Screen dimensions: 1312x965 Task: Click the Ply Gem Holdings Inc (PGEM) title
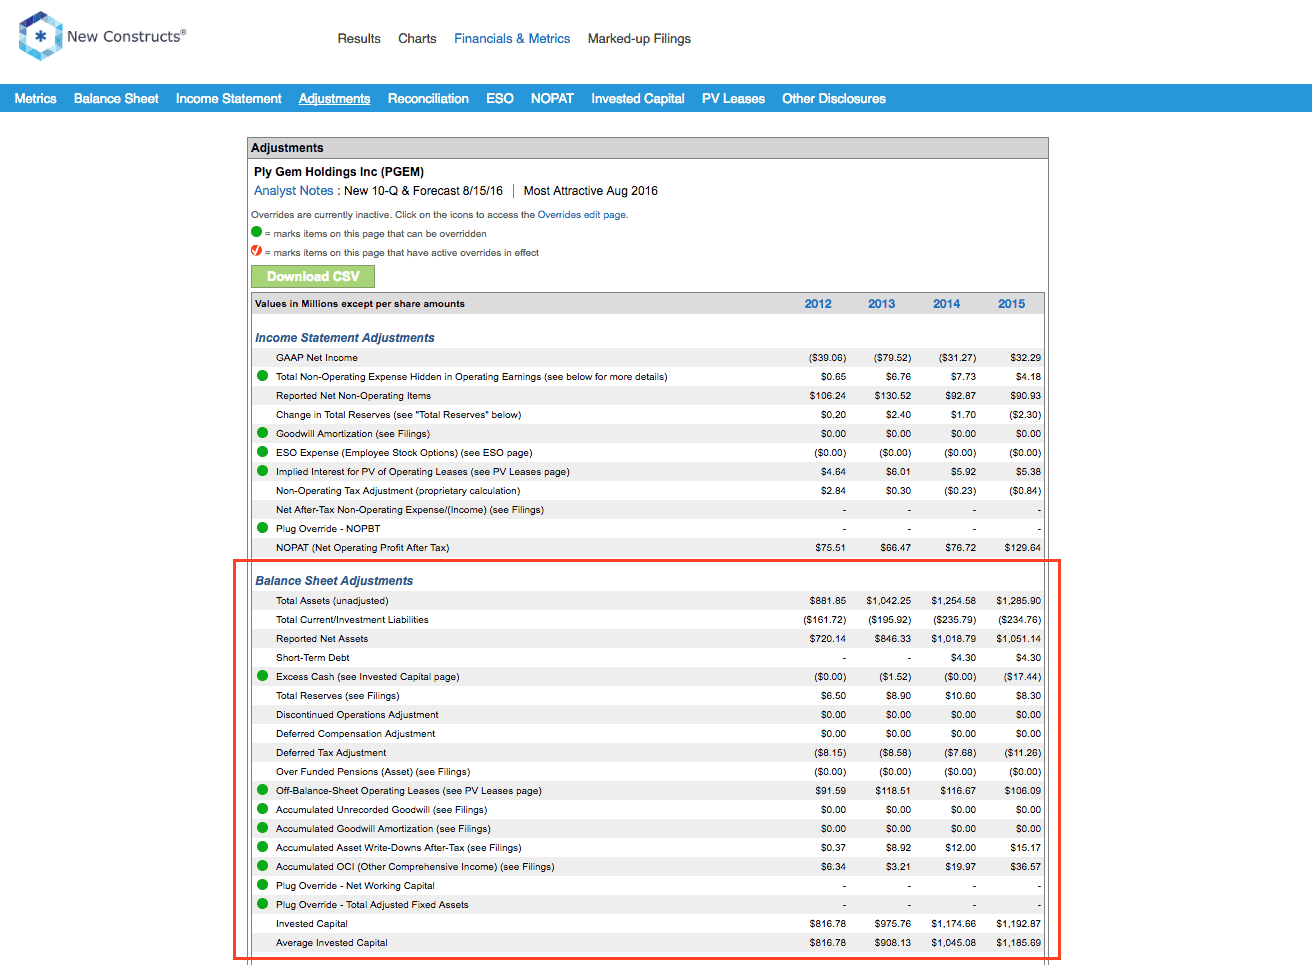339,172
